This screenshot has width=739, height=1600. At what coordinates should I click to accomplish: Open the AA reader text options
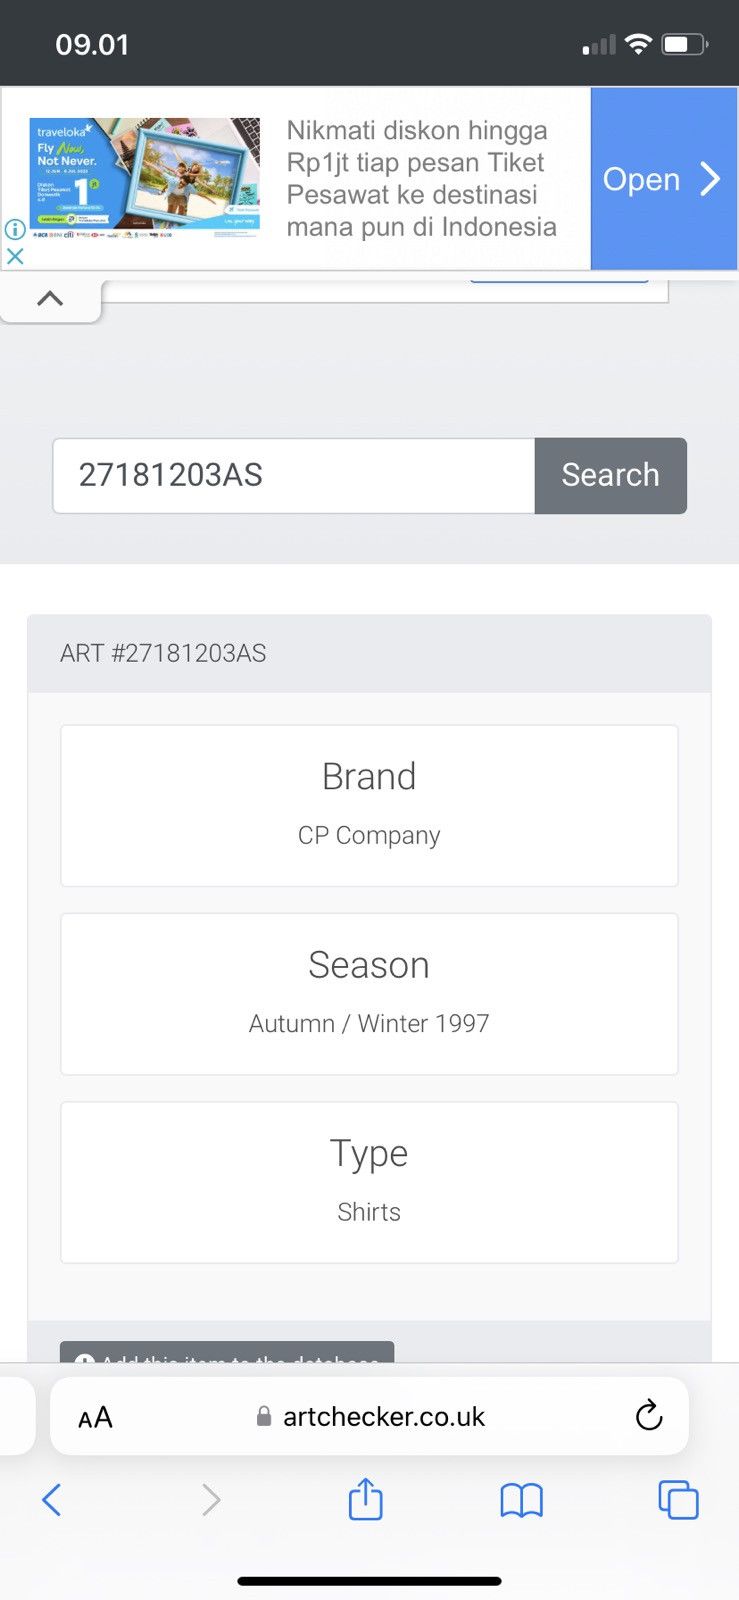click(x=95, y=1417)
